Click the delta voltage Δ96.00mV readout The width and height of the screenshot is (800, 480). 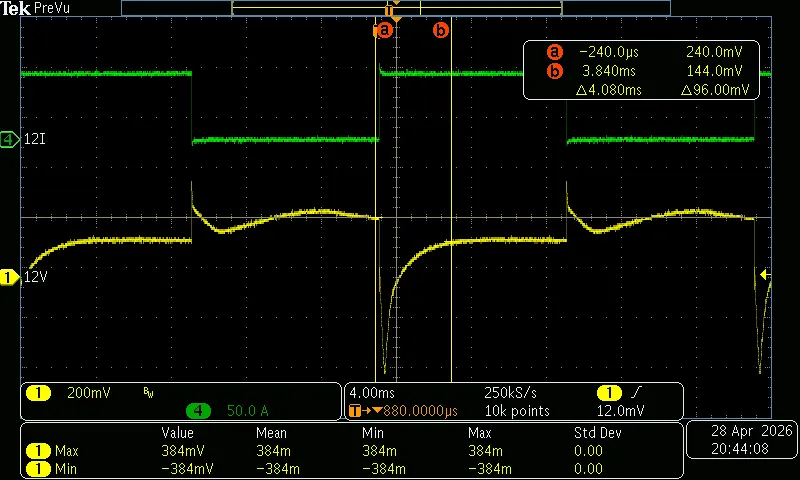[x=715, y=90]
